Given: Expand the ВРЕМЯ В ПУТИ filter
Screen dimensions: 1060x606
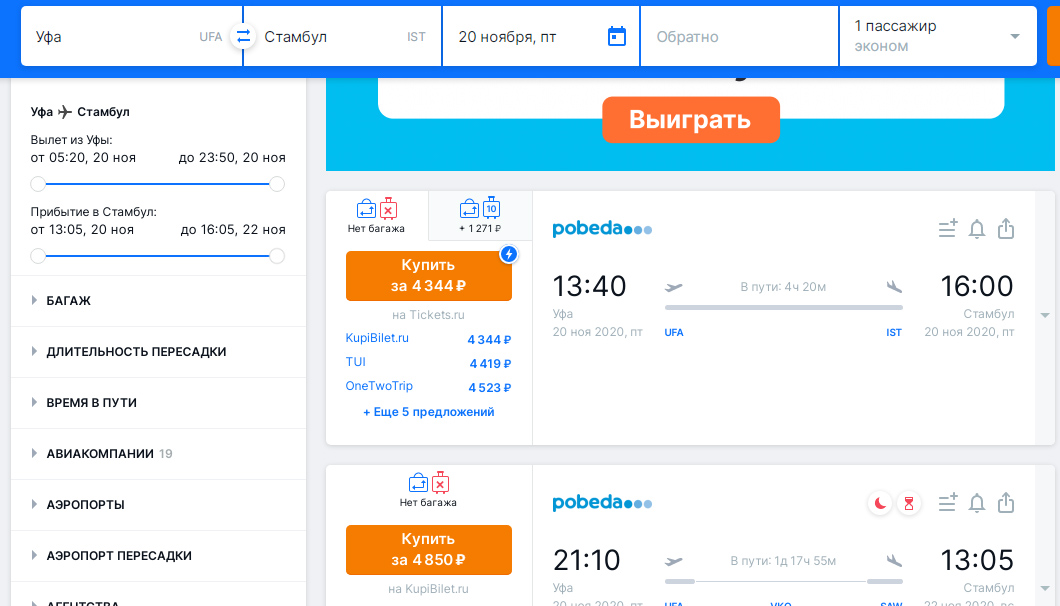Looking at the screenshot, I should coord(158,402).
